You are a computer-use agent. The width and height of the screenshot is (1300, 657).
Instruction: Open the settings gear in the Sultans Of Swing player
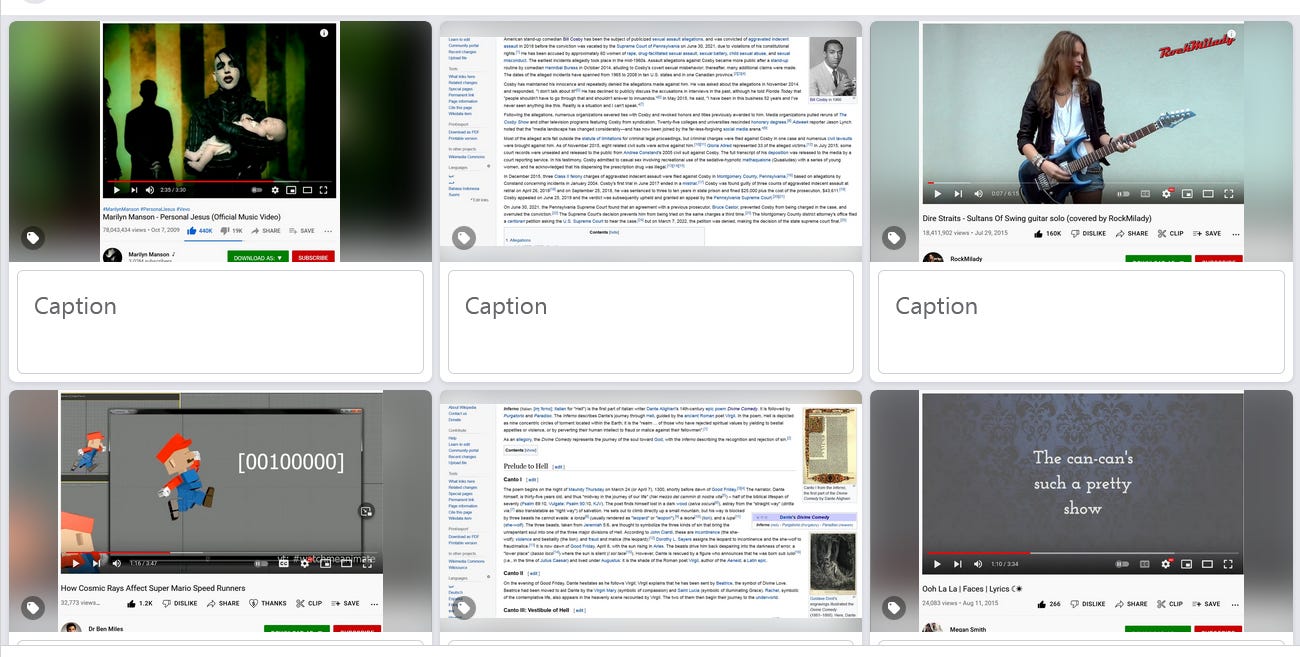pos(1166,194)
